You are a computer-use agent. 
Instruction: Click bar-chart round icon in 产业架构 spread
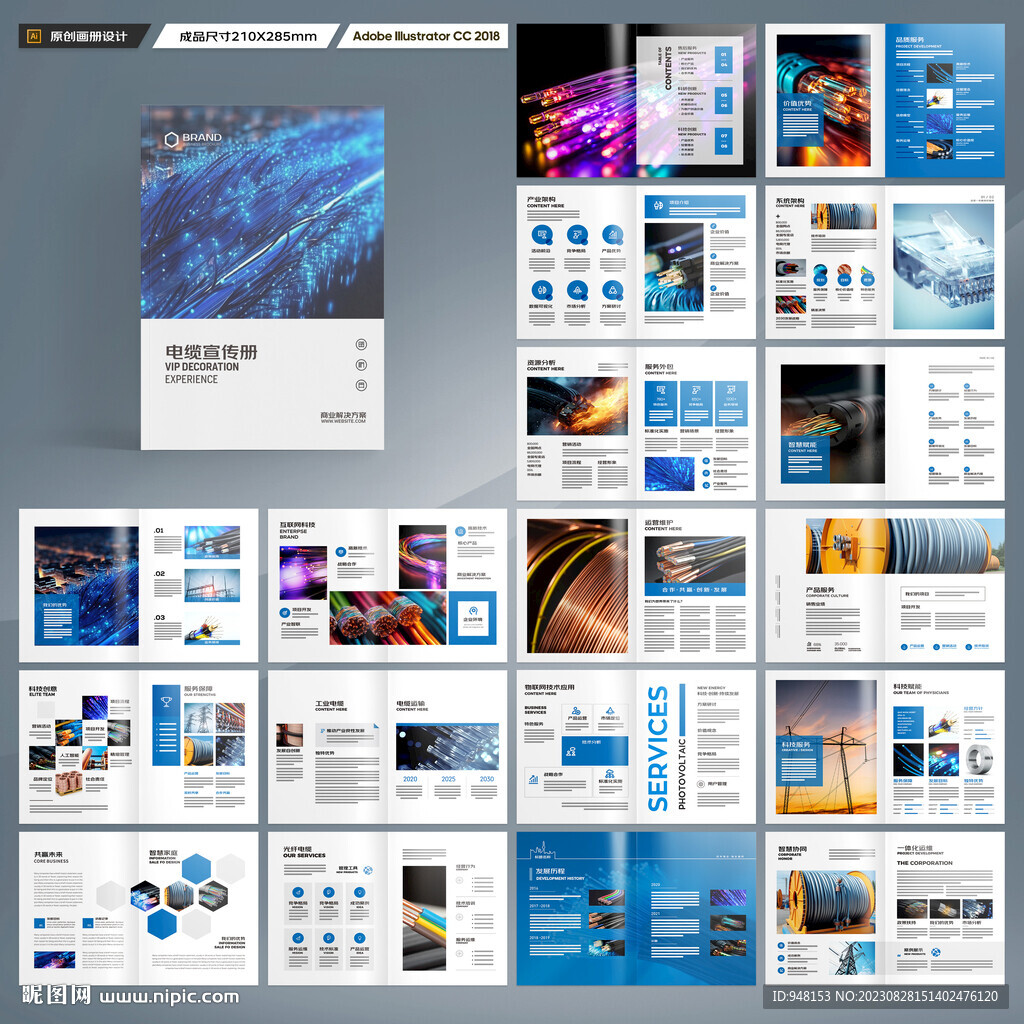click(612, 234)
